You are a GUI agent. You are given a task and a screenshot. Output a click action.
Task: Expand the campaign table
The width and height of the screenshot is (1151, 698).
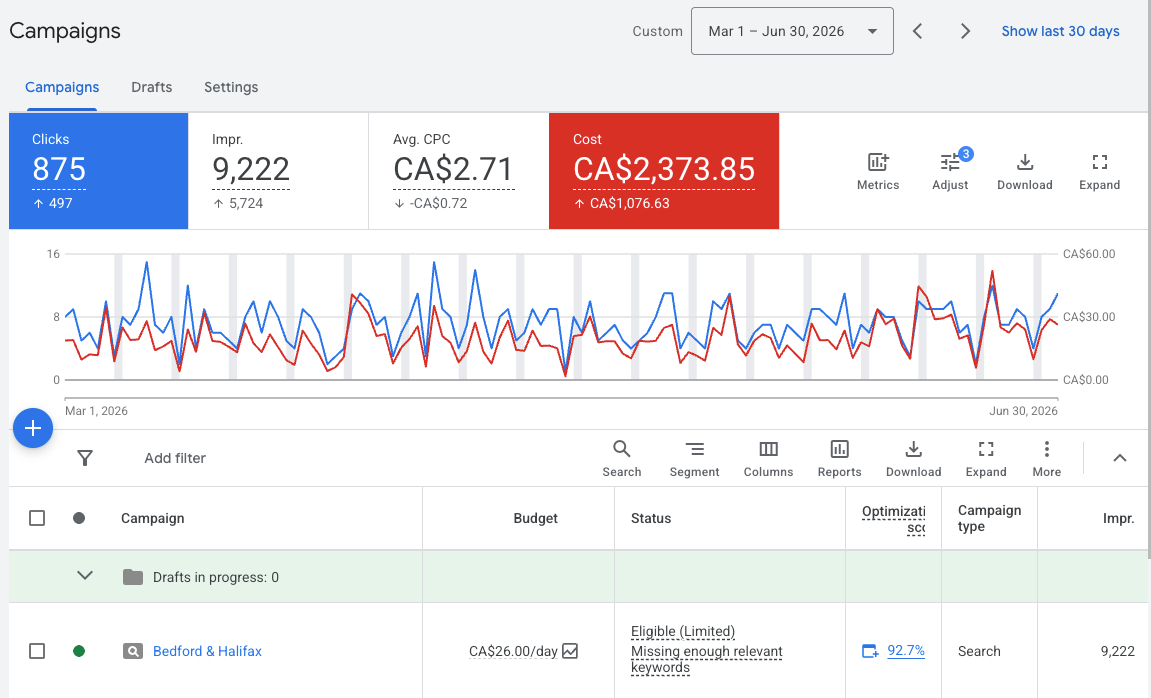point(986,459)
